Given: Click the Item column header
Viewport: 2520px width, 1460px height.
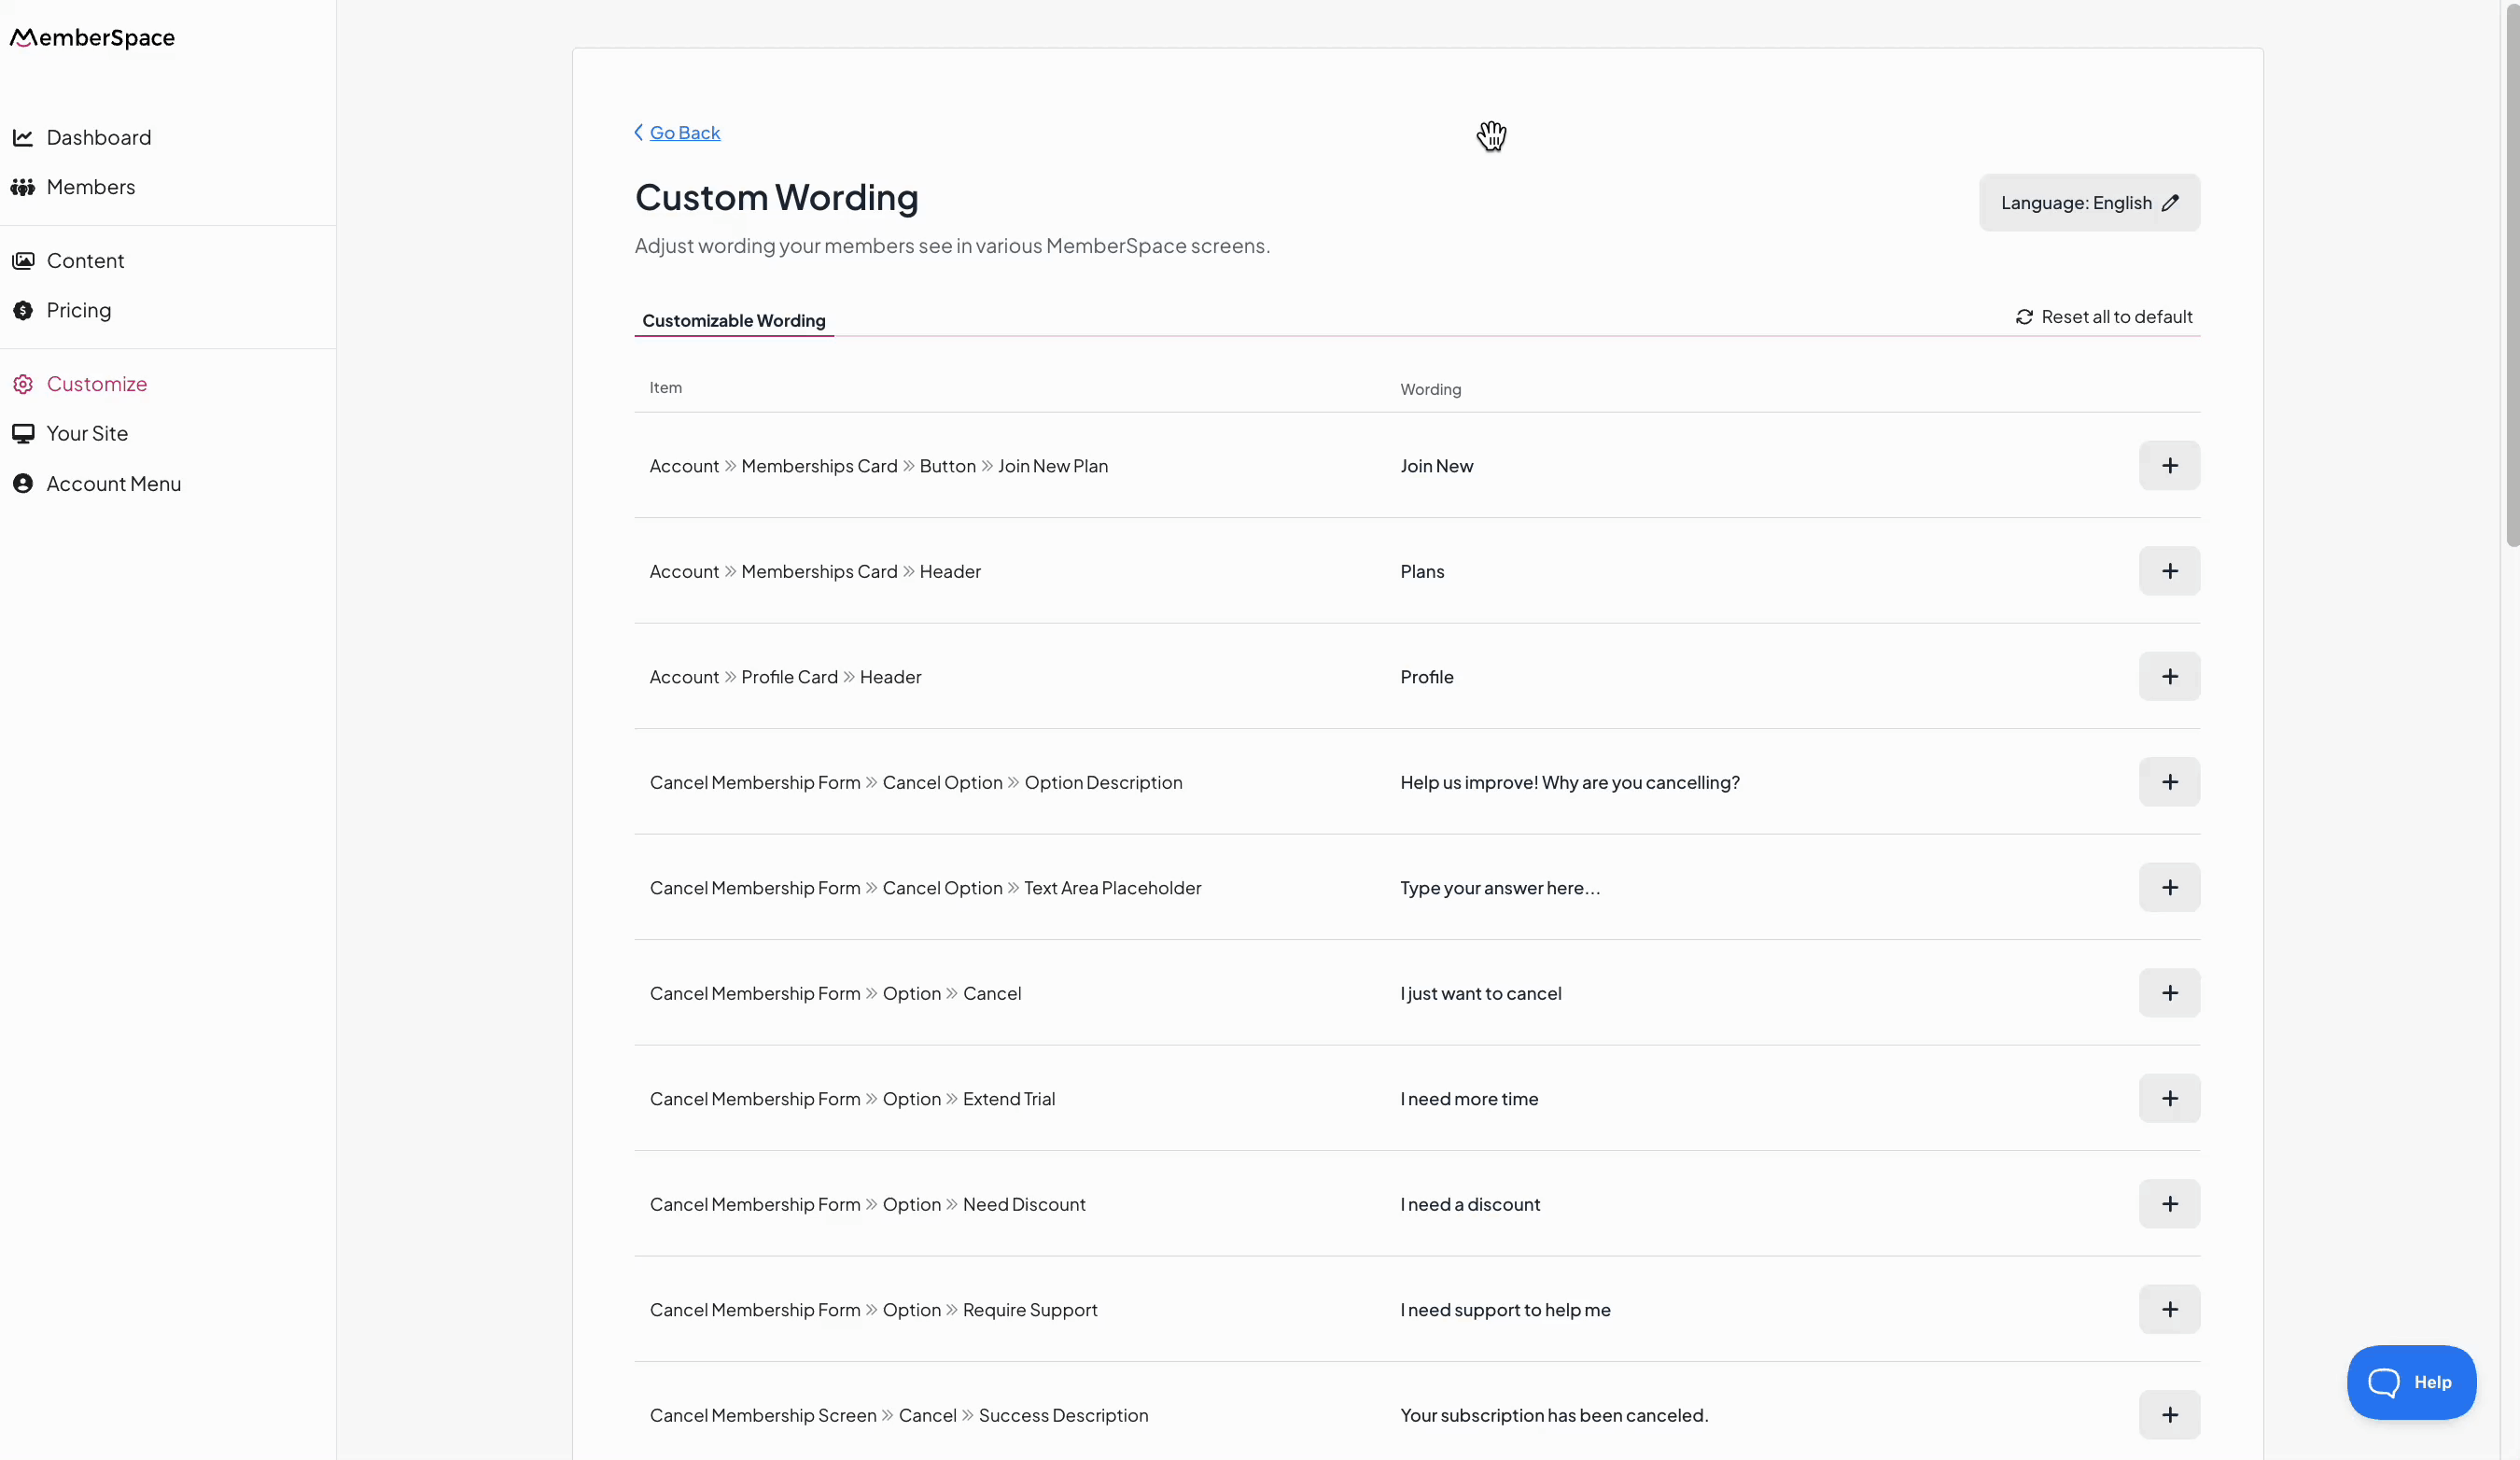Looking at the screenshot, I should [665, 388].
